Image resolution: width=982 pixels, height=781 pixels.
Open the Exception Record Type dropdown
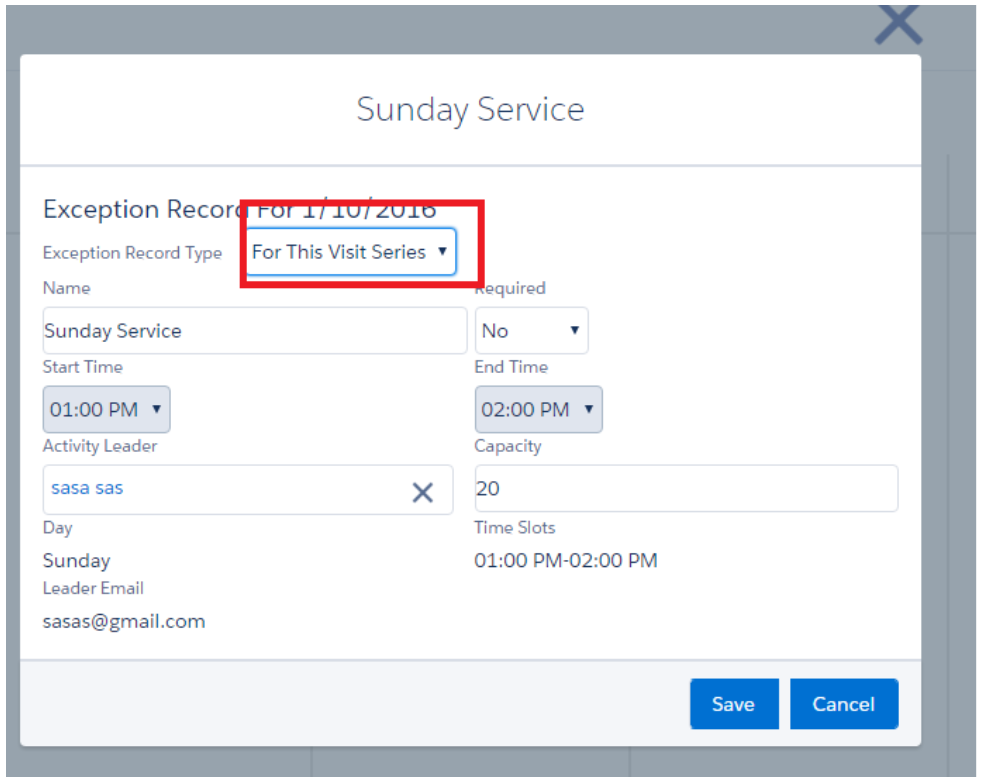tap(351, 252)
